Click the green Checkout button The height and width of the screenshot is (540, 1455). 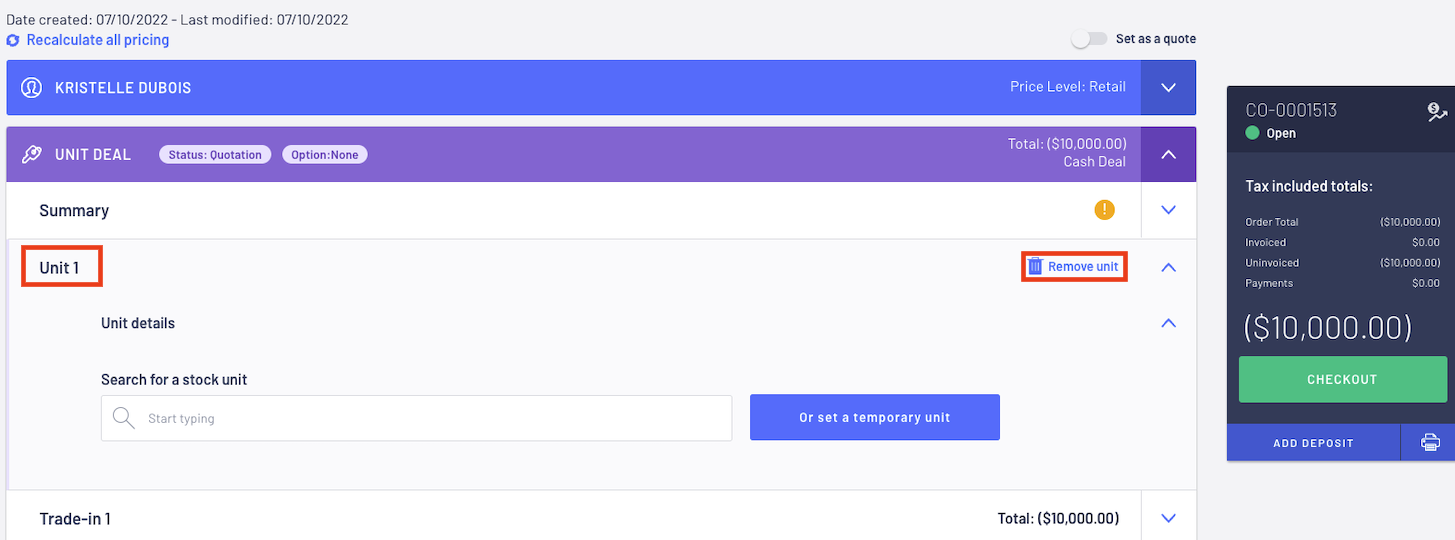1342,380
